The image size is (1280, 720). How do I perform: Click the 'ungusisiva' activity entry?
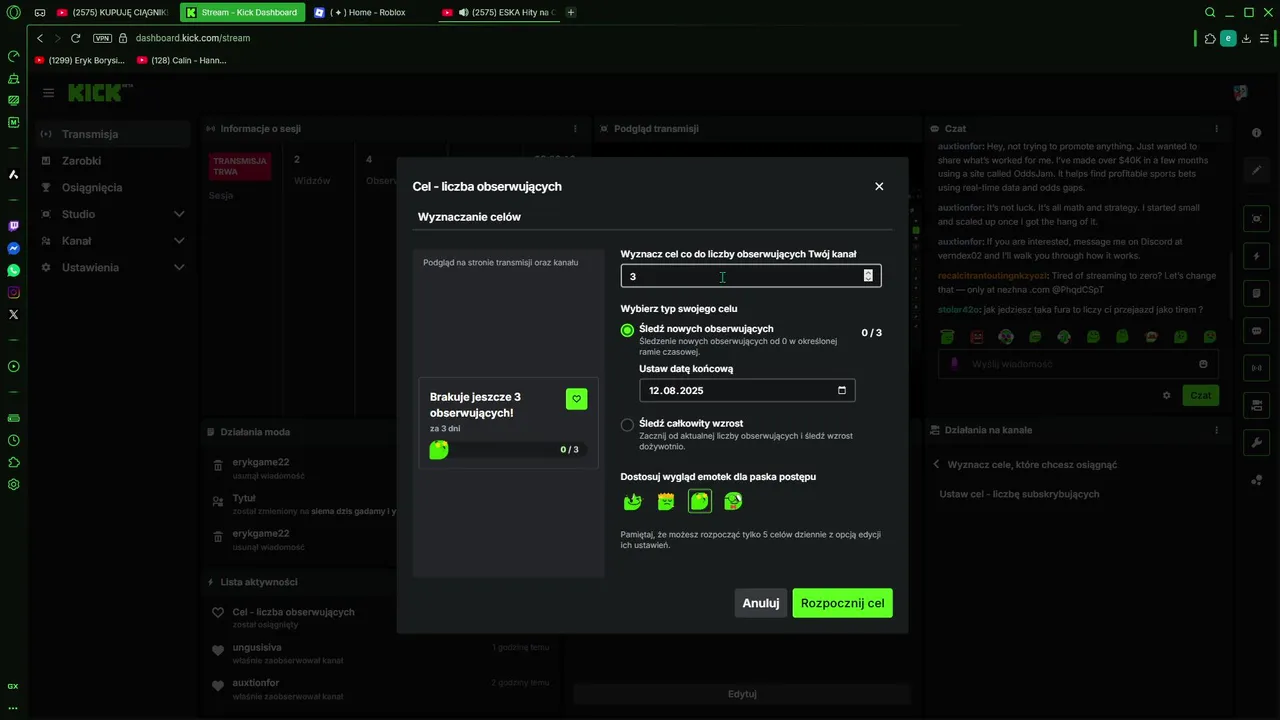380,654
